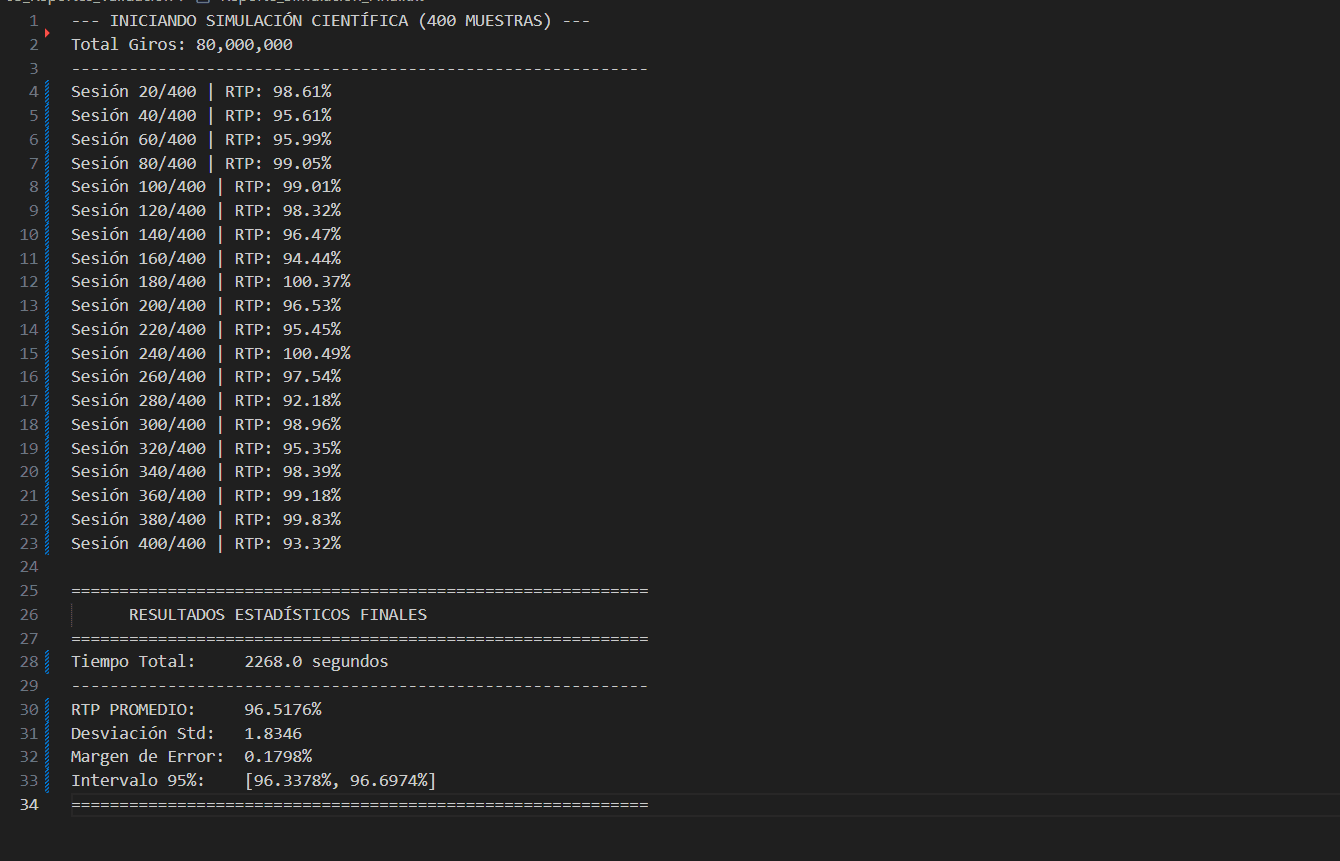The width and height of the screenshot is (1340, 861).
Task: Click the 'Sesión 280/400' text
Action: coord(139,401)
